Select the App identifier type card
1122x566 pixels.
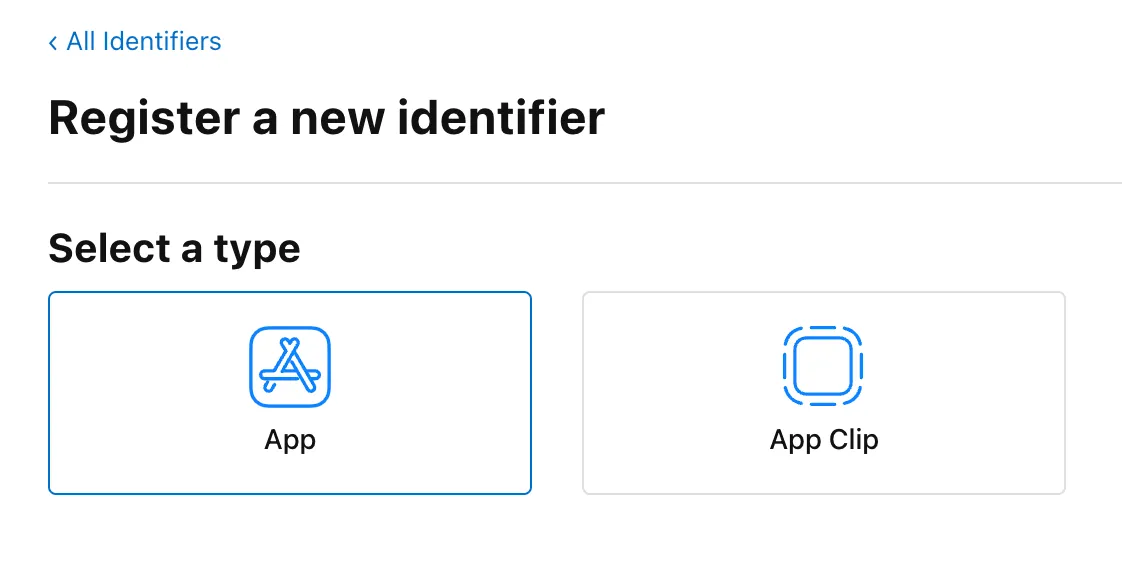[x=290, y=393]
